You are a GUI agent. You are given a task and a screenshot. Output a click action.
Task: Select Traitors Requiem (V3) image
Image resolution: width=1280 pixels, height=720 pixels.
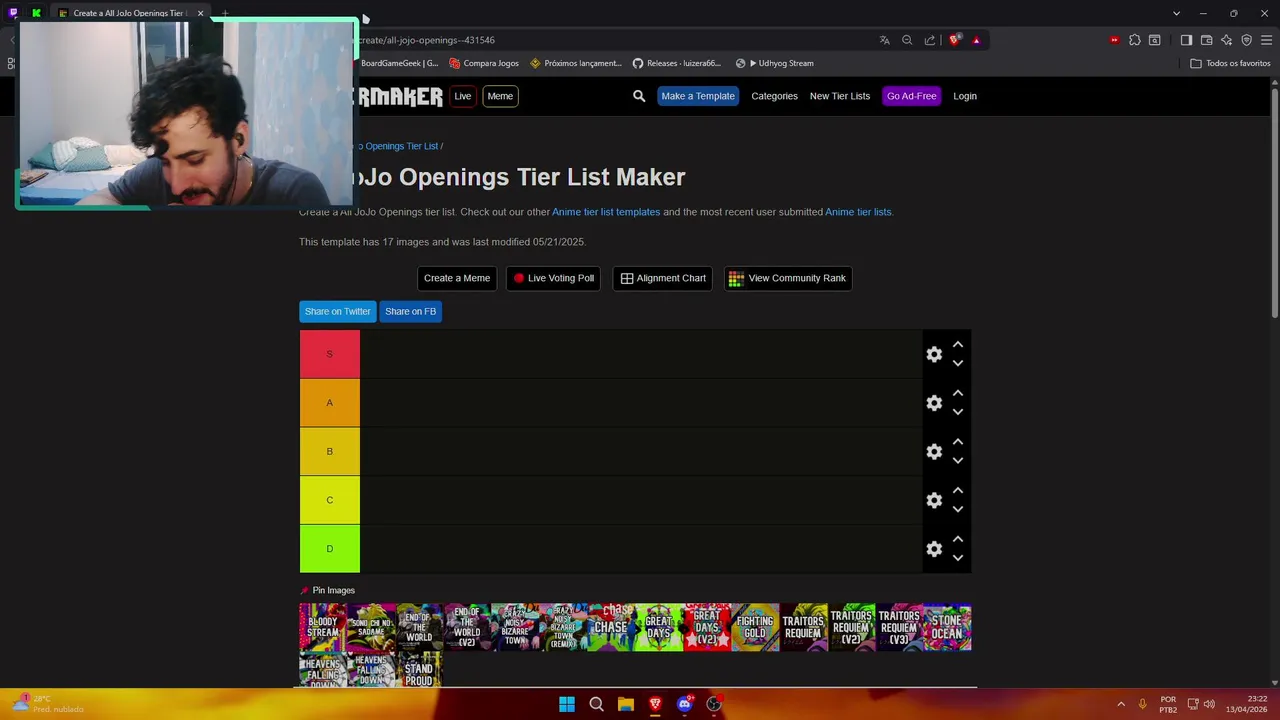tap(899, 627)
